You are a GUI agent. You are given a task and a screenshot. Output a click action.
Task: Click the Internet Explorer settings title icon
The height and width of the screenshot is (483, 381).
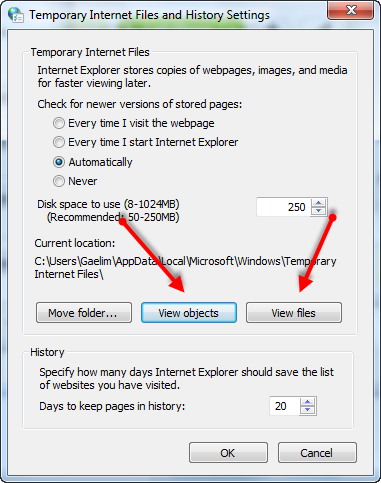click(x=16, y=15)
